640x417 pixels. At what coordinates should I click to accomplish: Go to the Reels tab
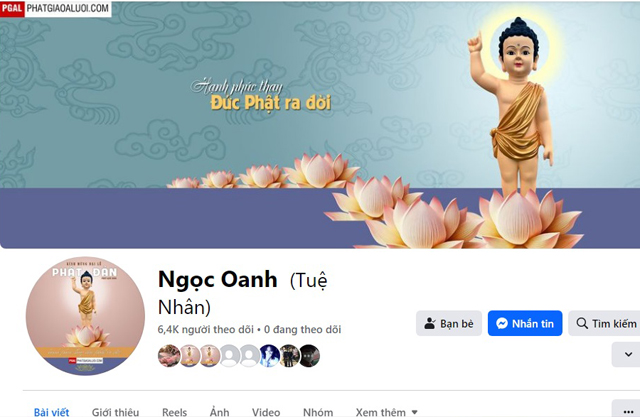[x=174, y=412]
